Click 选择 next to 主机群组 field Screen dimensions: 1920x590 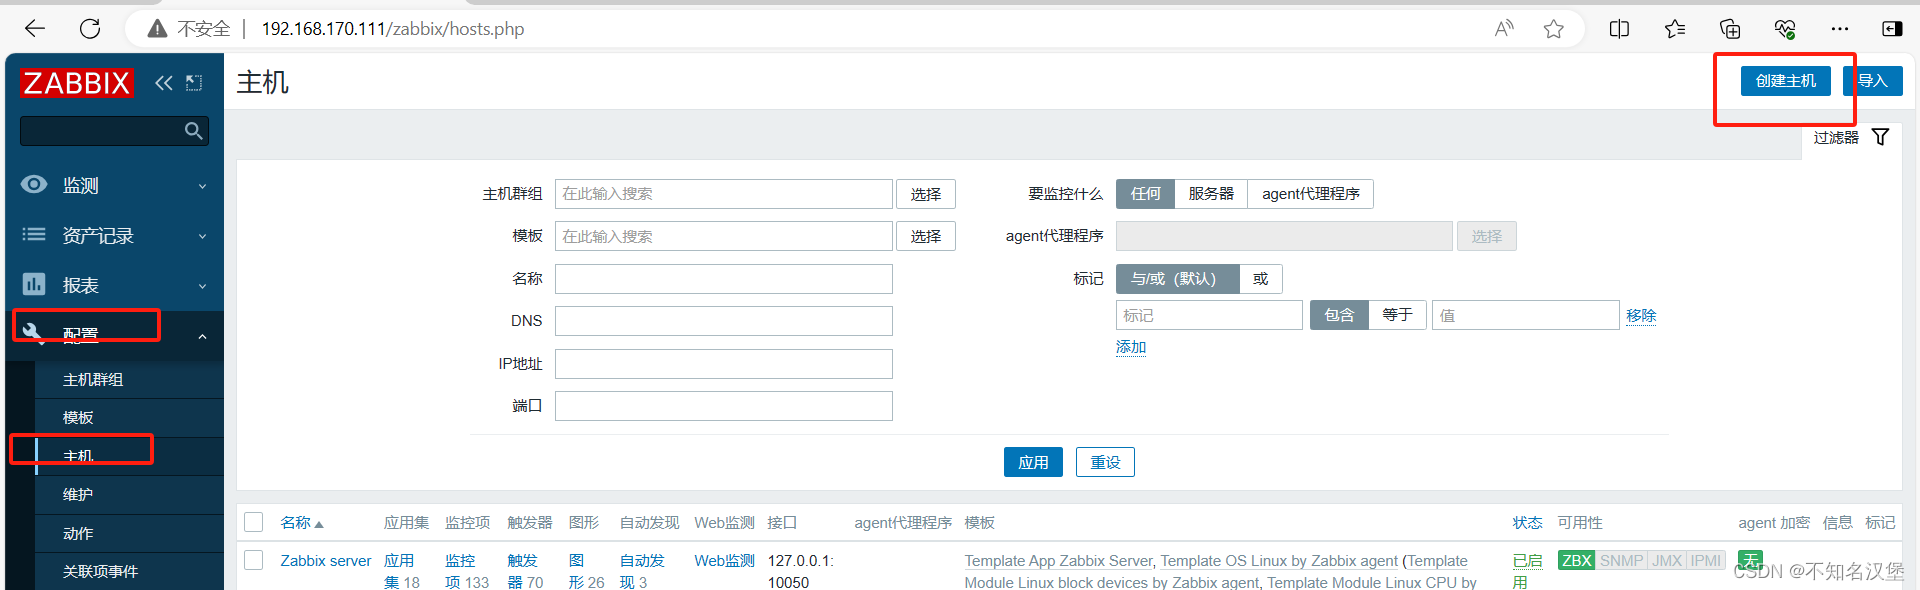coord(926,194)
